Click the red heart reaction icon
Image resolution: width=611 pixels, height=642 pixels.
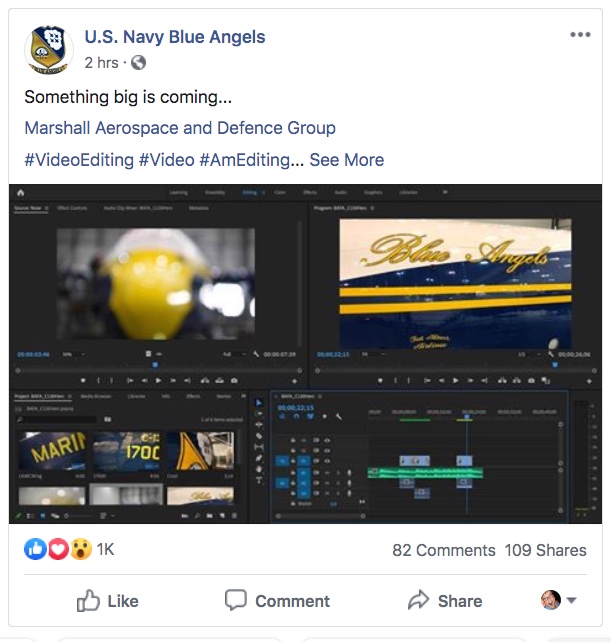[x=57, y=549]
